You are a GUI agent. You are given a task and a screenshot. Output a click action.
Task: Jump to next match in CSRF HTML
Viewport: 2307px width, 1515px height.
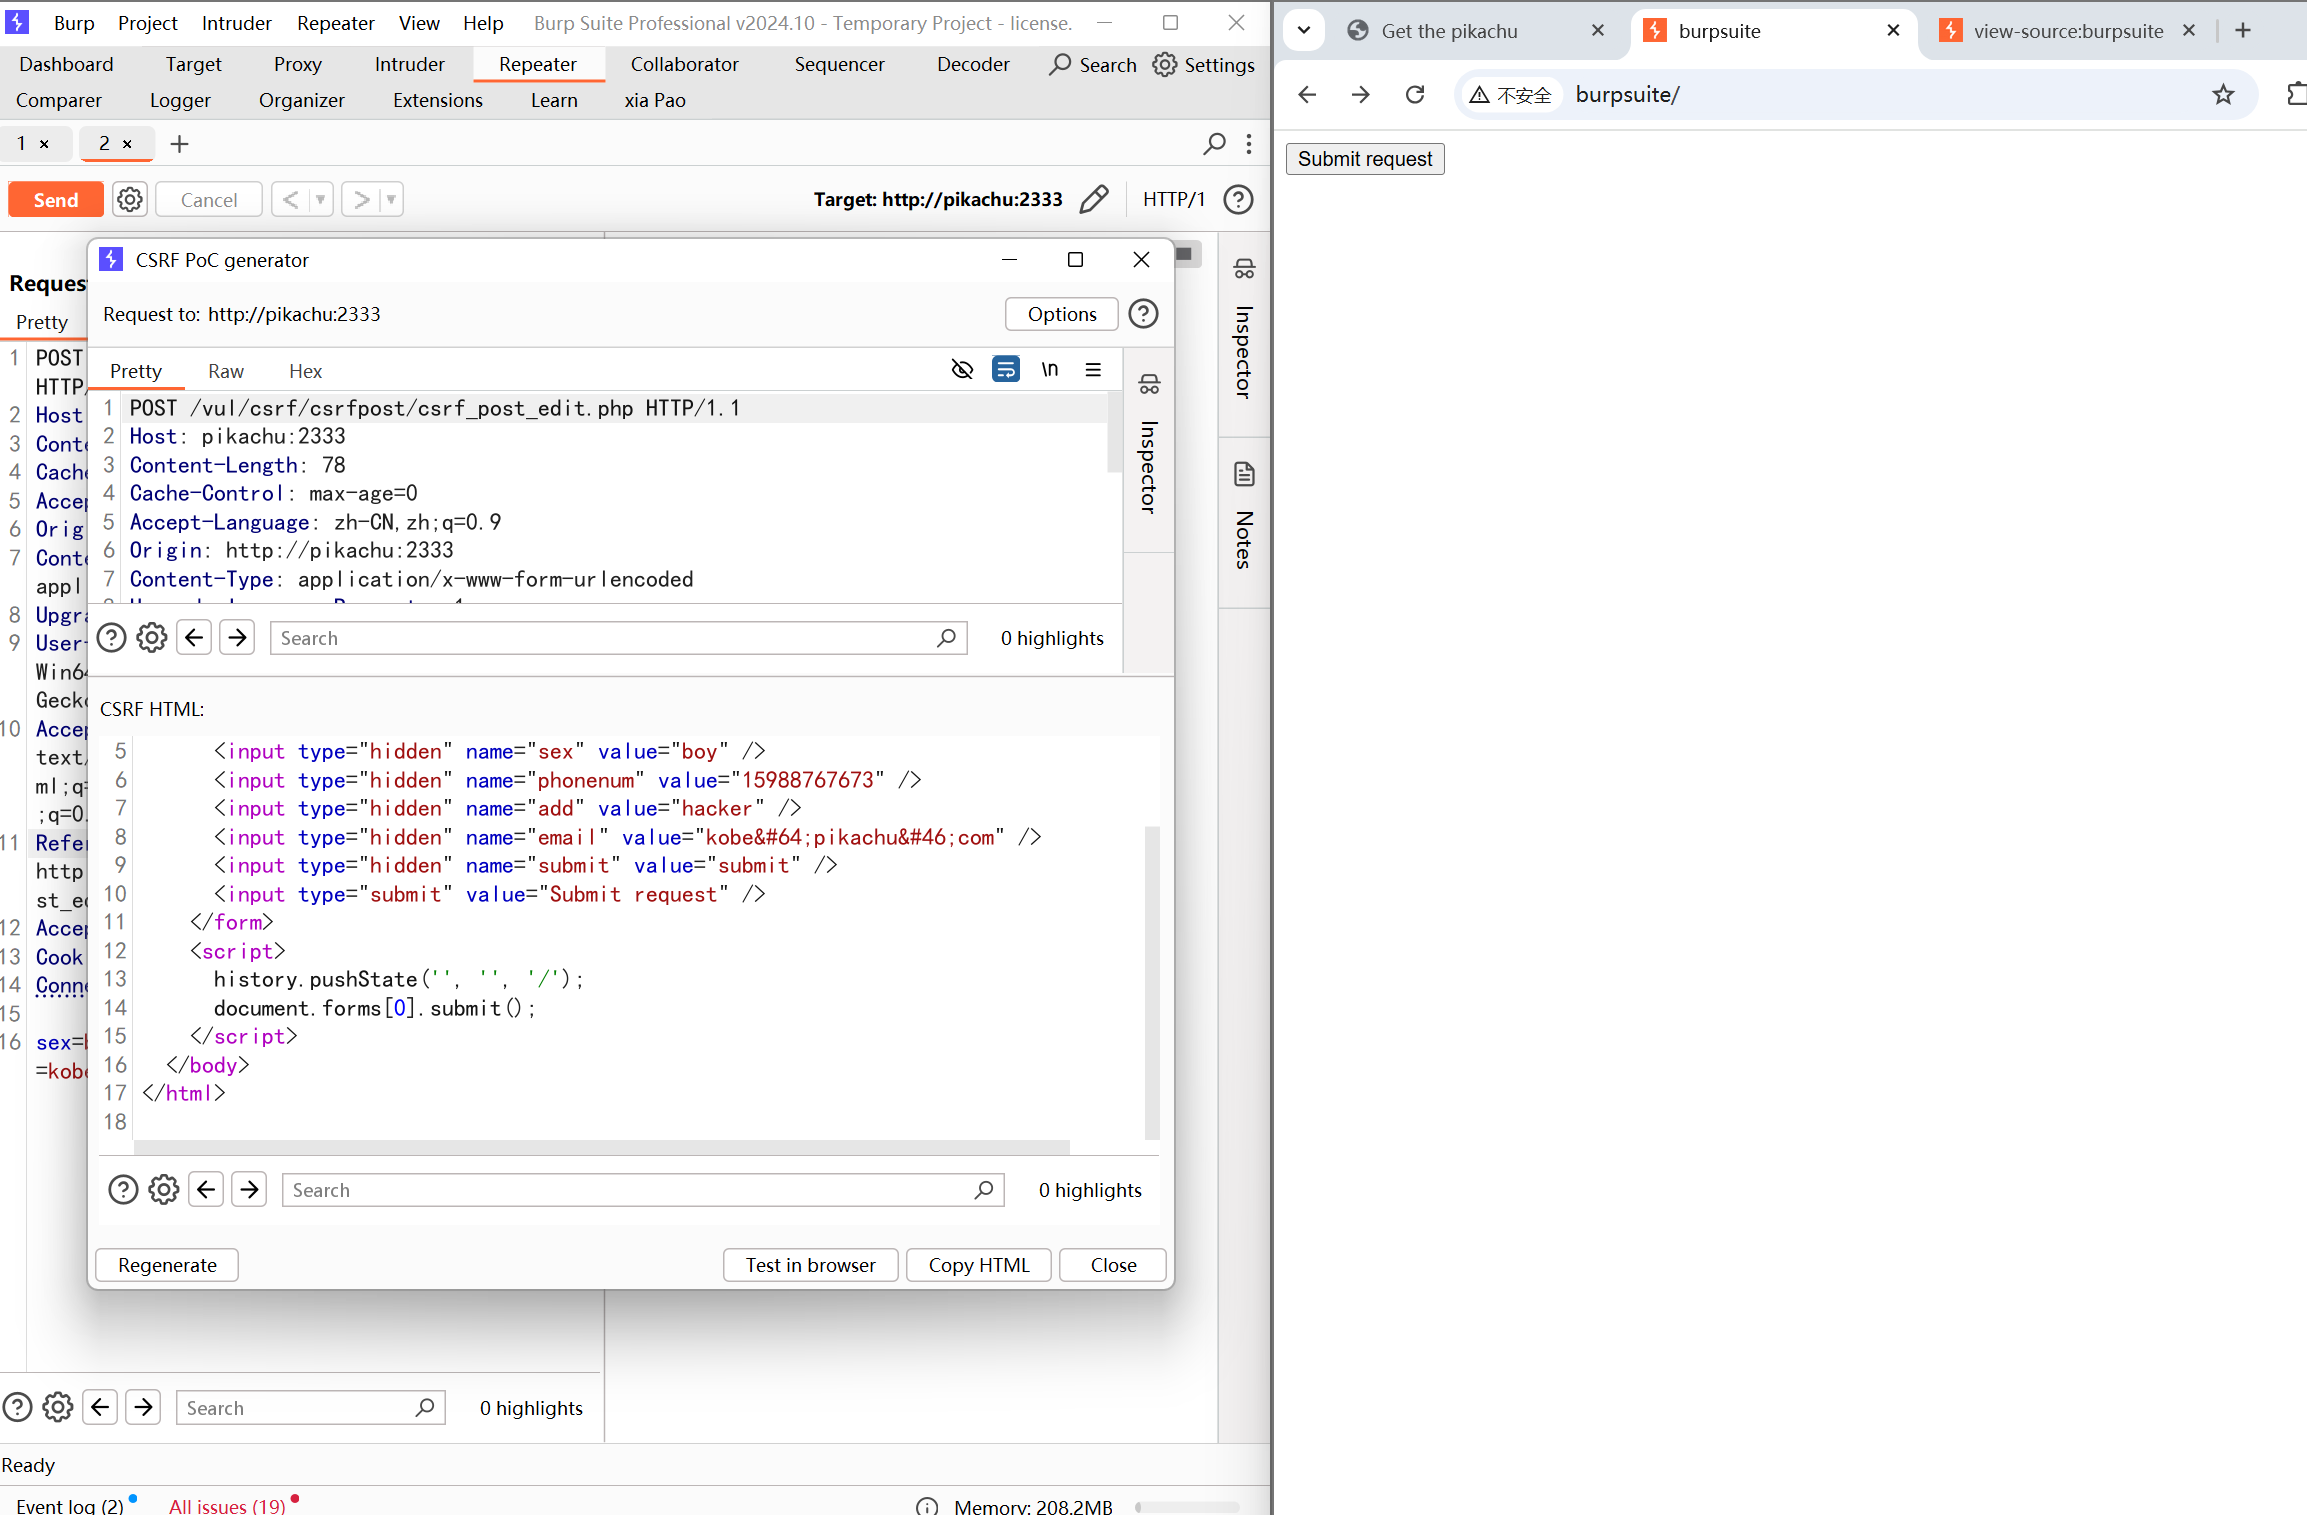(x=249, y=1190)
